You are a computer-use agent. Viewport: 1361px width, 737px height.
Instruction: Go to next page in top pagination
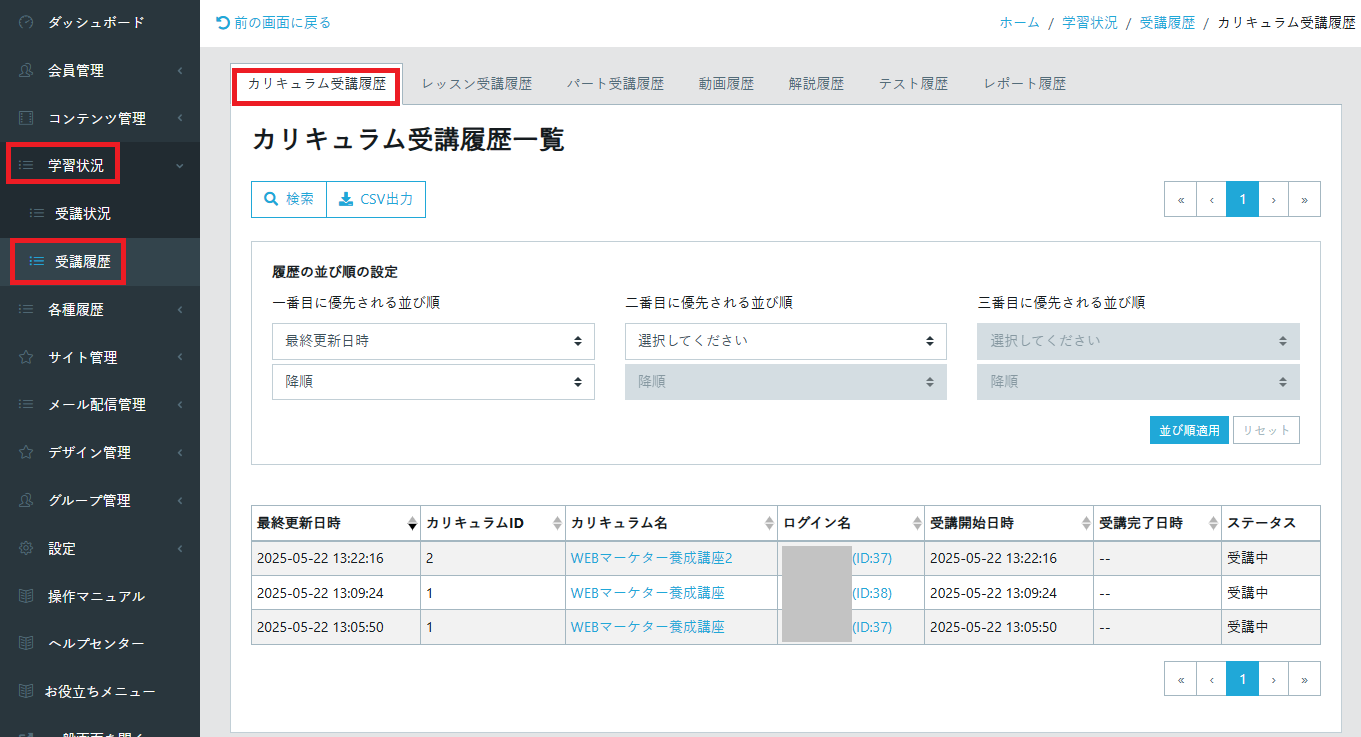click(x=1273, y=199)
